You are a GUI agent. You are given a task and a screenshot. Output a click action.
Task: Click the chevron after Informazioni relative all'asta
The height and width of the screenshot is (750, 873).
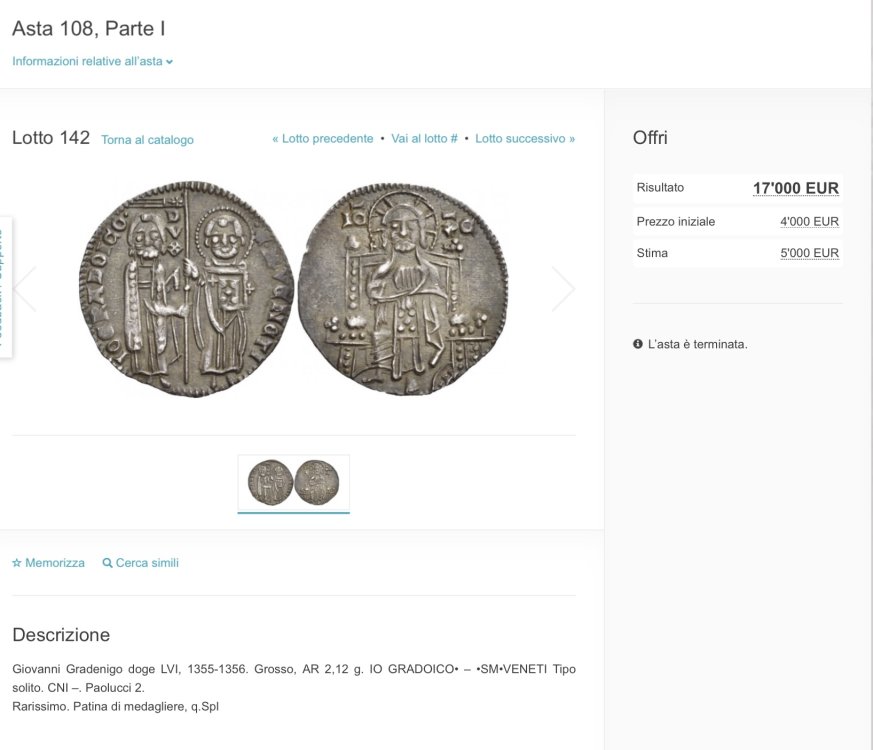170,62
